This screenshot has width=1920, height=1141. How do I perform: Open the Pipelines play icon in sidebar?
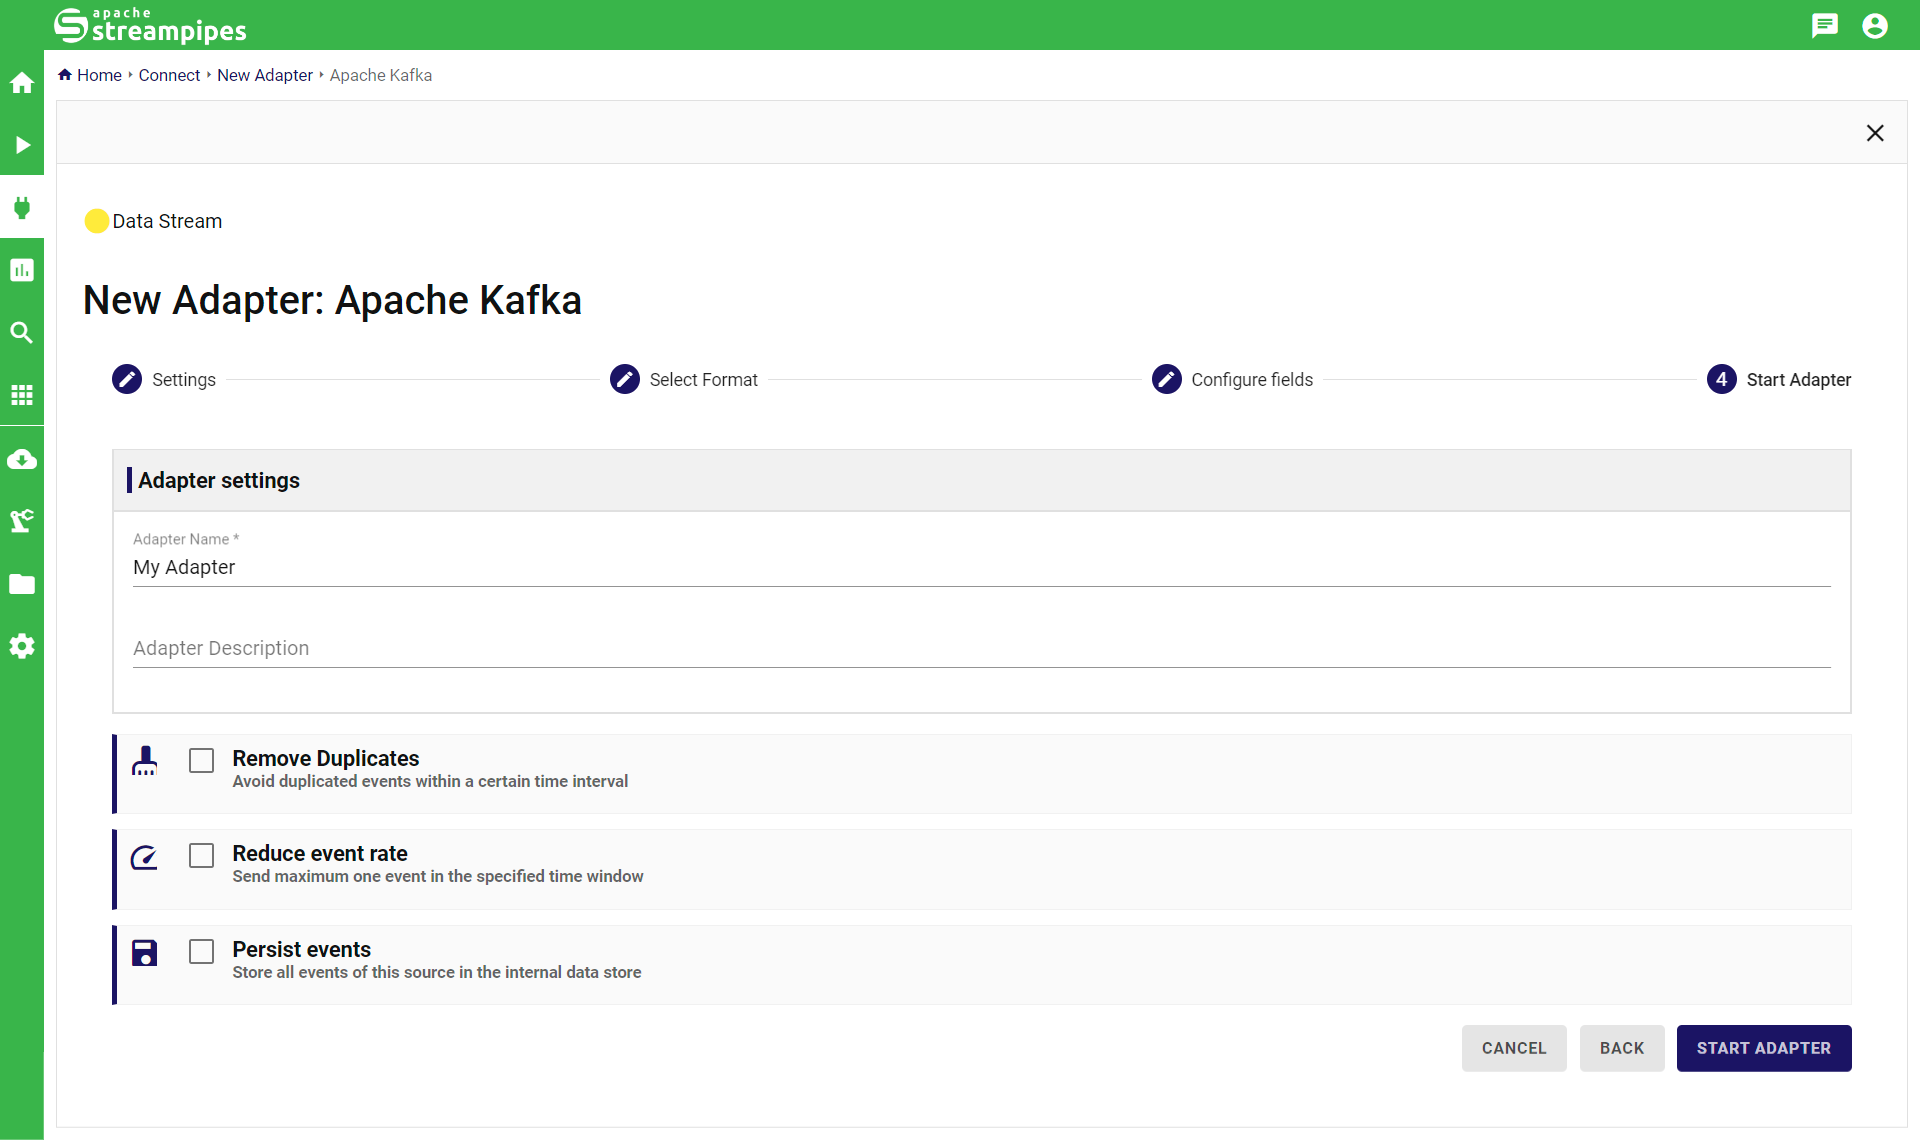(22, 145)
